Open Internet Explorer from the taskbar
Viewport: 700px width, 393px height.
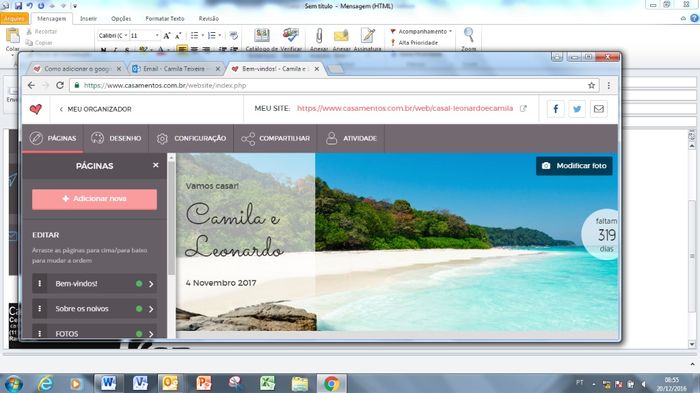coord(45,383)
